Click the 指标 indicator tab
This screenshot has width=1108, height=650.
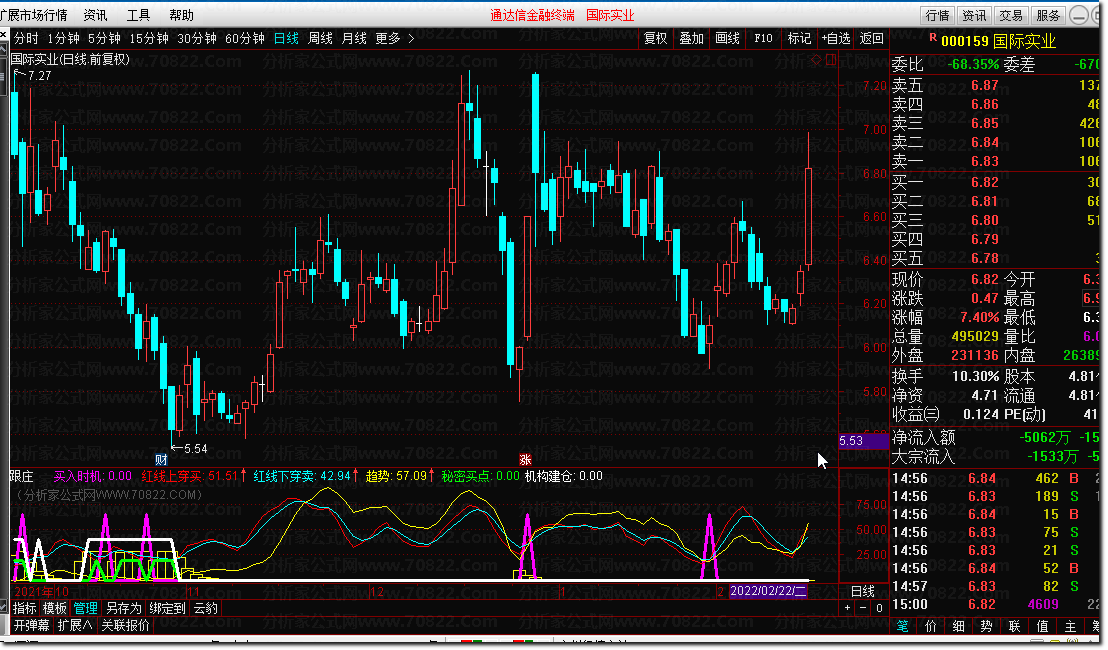coord(25,608)
